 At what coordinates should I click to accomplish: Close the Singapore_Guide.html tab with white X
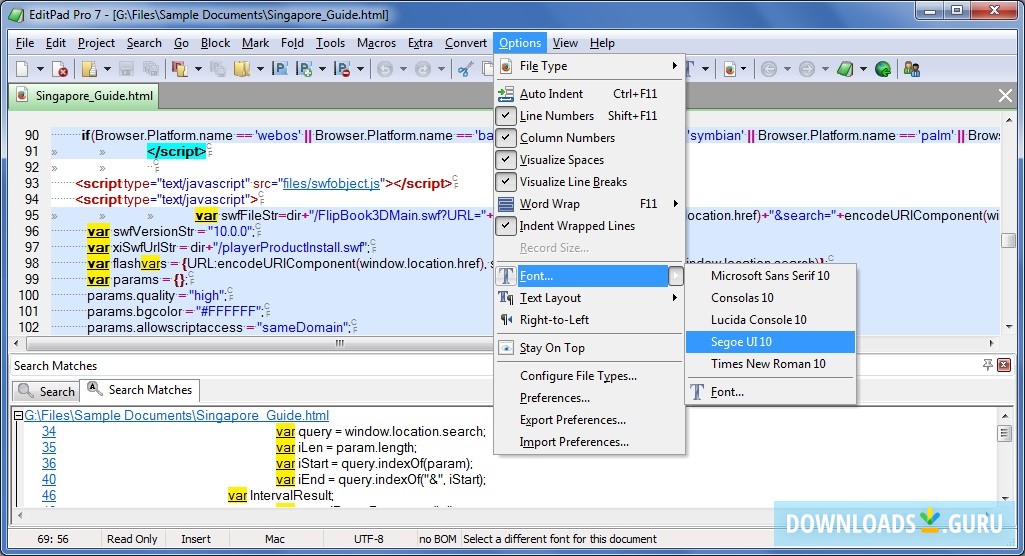click(1005, 96)
